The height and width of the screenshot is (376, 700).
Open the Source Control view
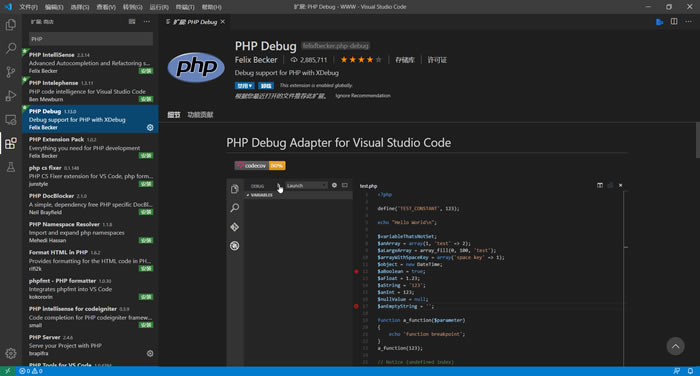pyautogui.click(x=11, y=71)
